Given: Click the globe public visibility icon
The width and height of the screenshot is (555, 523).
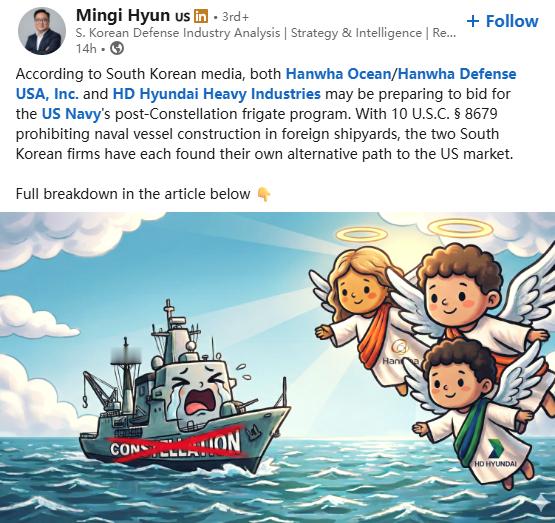Looking at the screenshot, I should point(117,48).
